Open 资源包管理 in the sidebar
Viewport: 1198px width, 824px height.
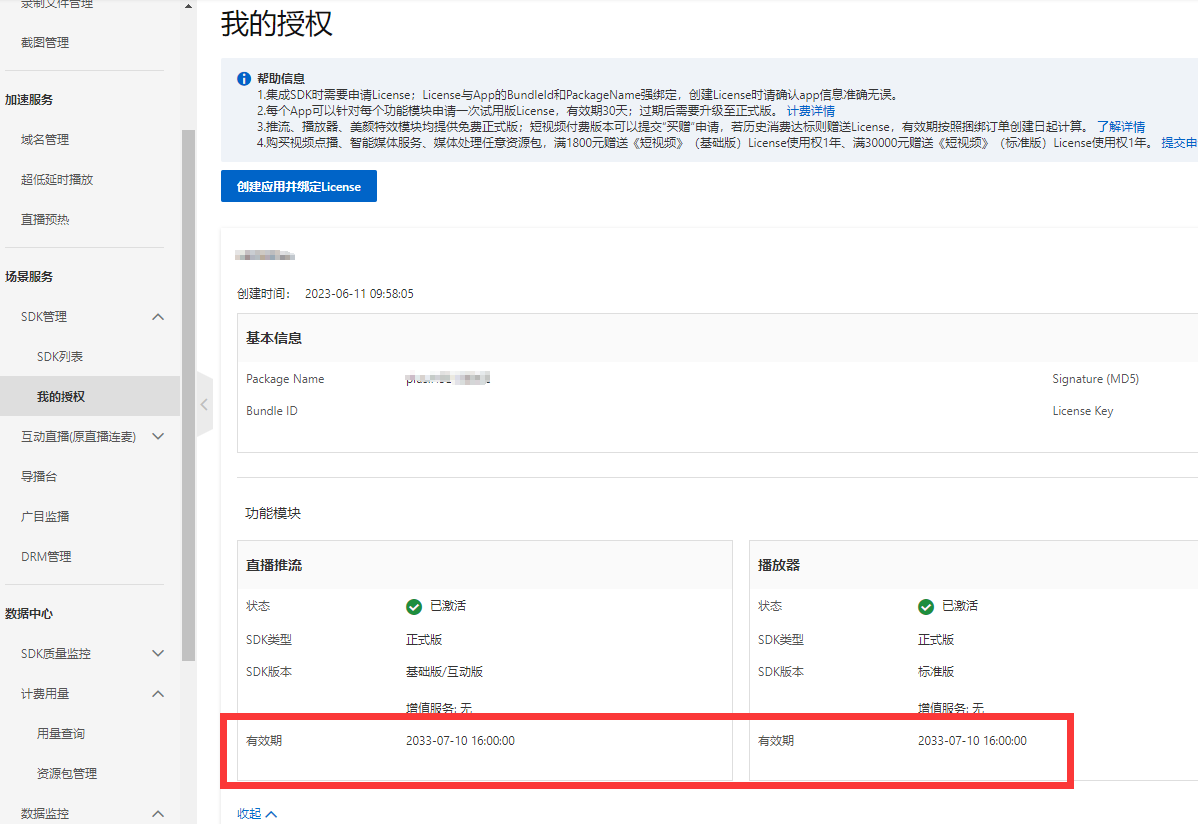pyautogui.click(x=67, y=774)
